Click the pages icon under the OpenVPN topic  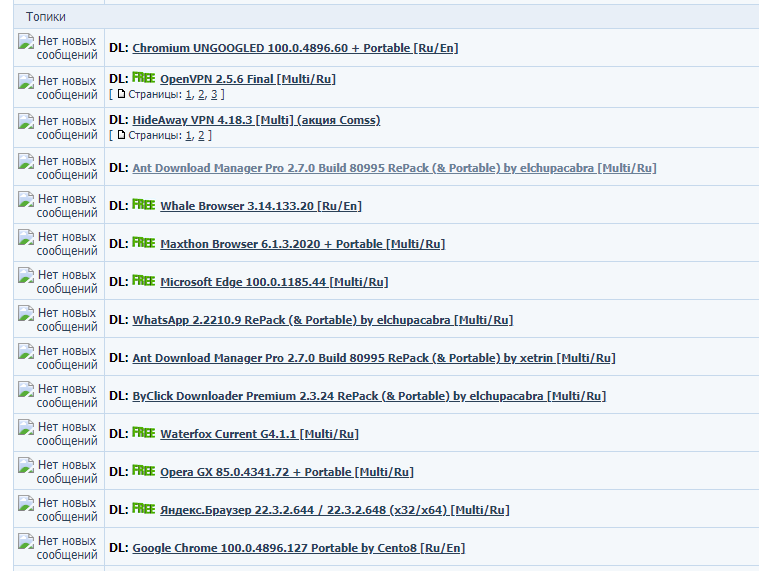point(122,94)
